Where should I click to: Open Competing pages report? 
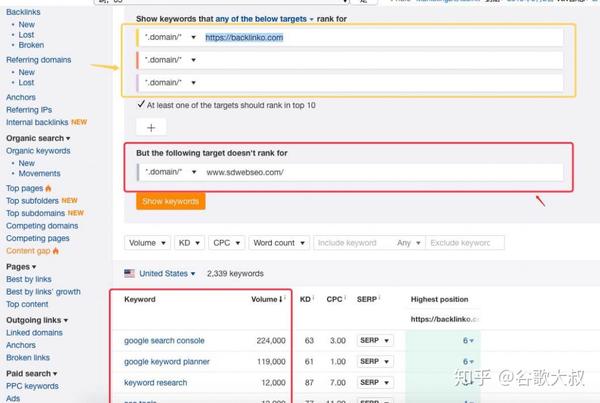click(x=38, y=238)
